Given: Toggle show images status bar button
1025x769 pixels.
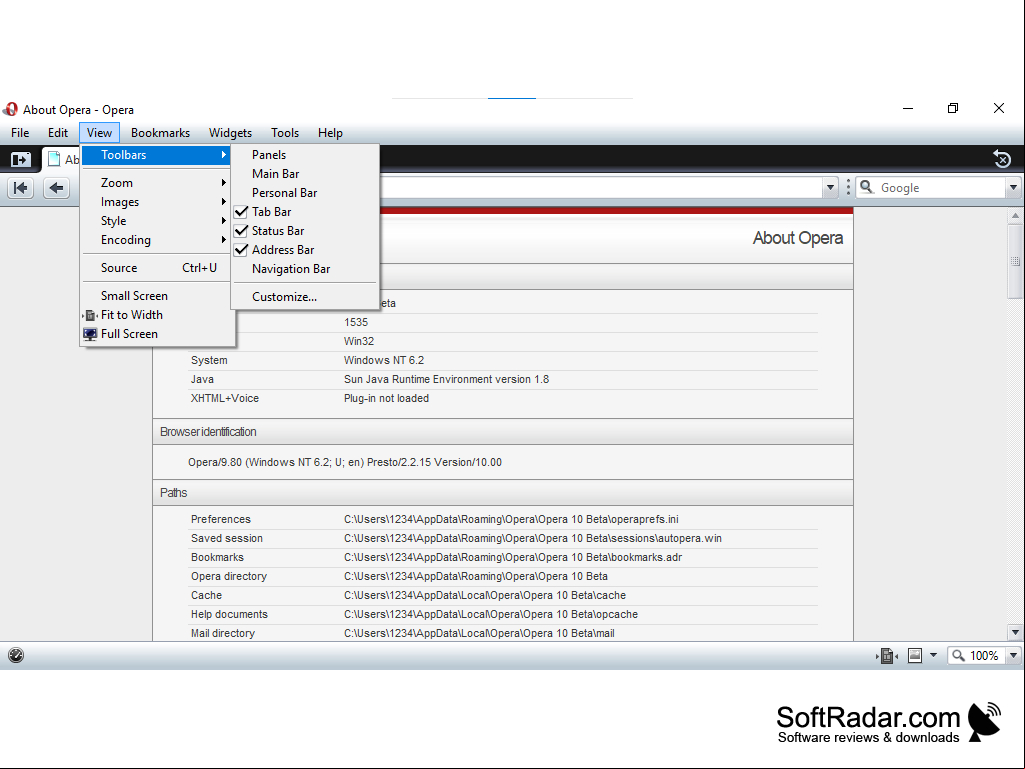Looking at the screenshot, I should coord(915,655).
